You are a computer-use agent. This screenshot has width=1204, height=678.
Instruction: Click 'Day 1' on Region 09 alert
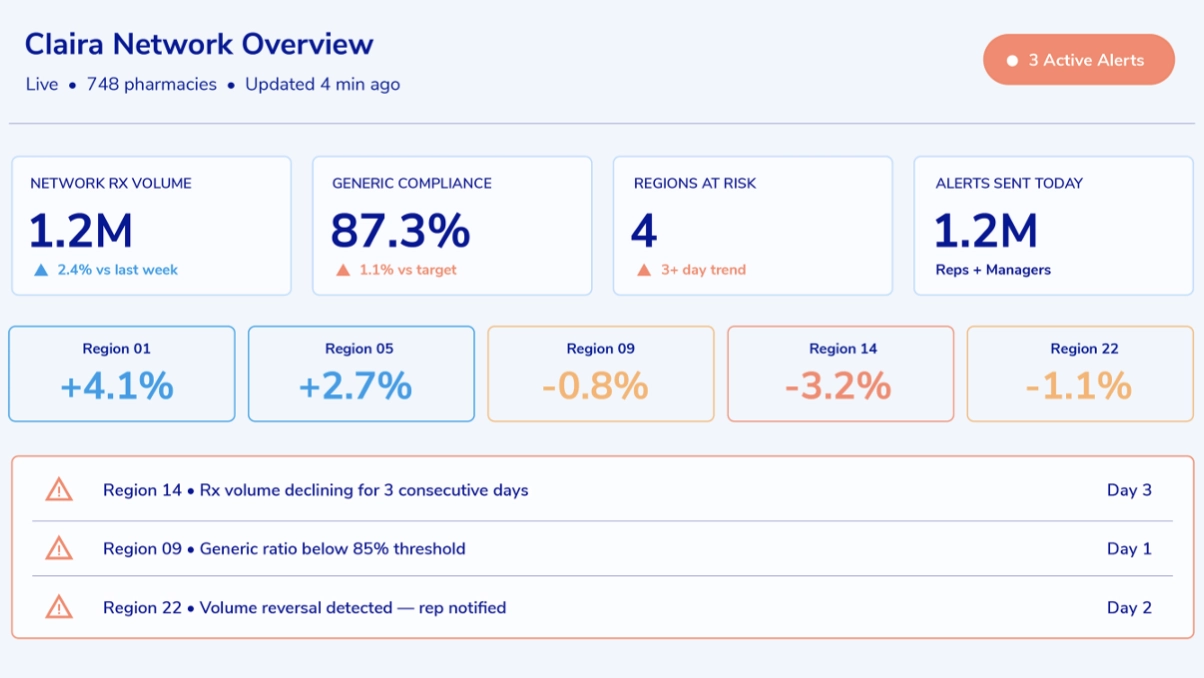(1129, 548)
